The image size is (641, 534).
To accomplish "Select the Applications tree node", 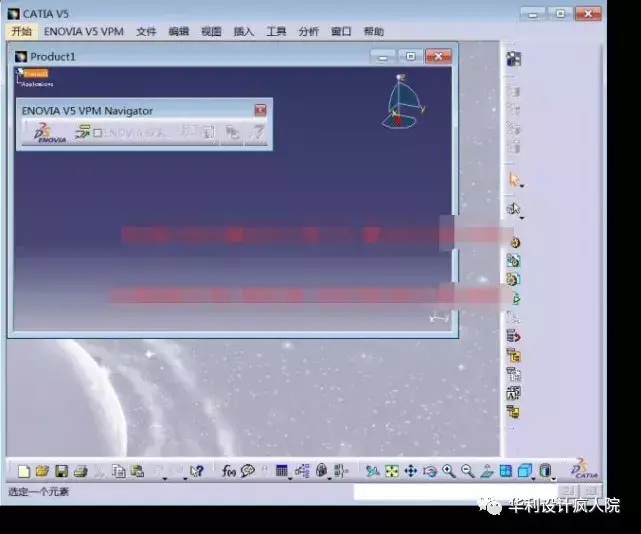I will [37, 84].
